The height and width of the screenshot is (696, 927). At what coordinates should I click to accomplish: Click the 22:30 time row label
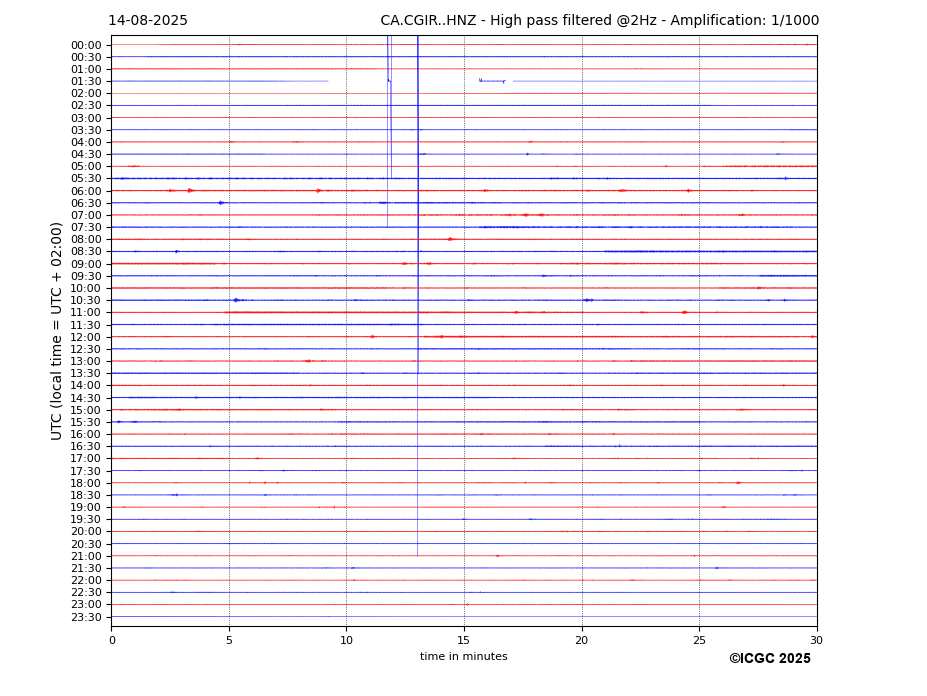tap(86, 593)
